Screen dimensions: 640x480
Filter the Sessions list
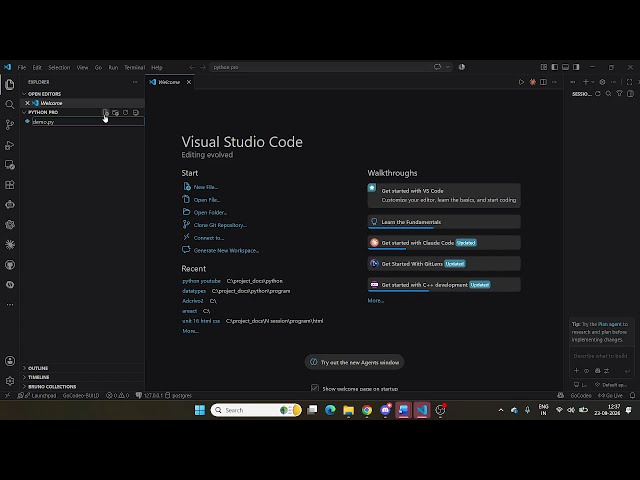[x=620, y=93]
